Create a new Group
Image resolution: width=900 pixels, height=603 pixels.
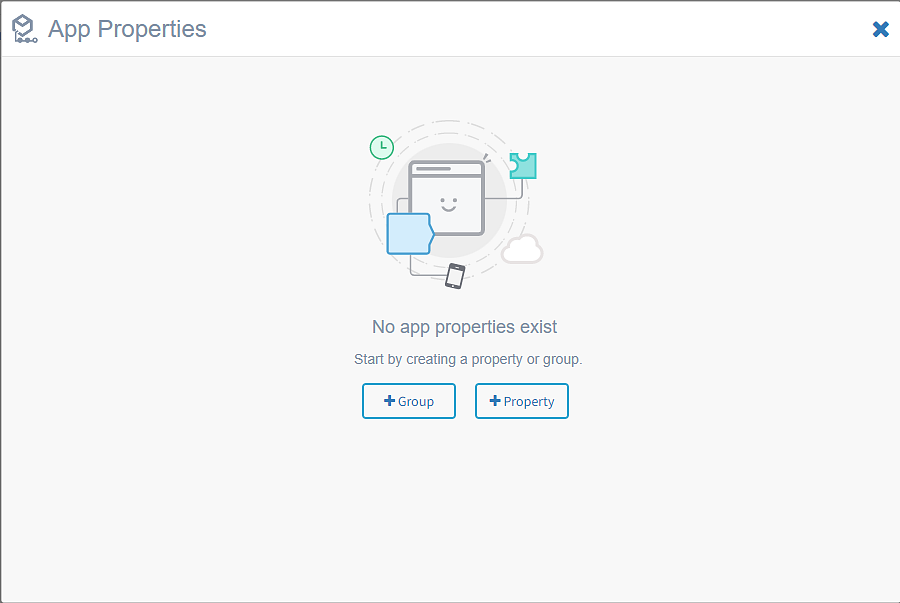pos(409,401)
